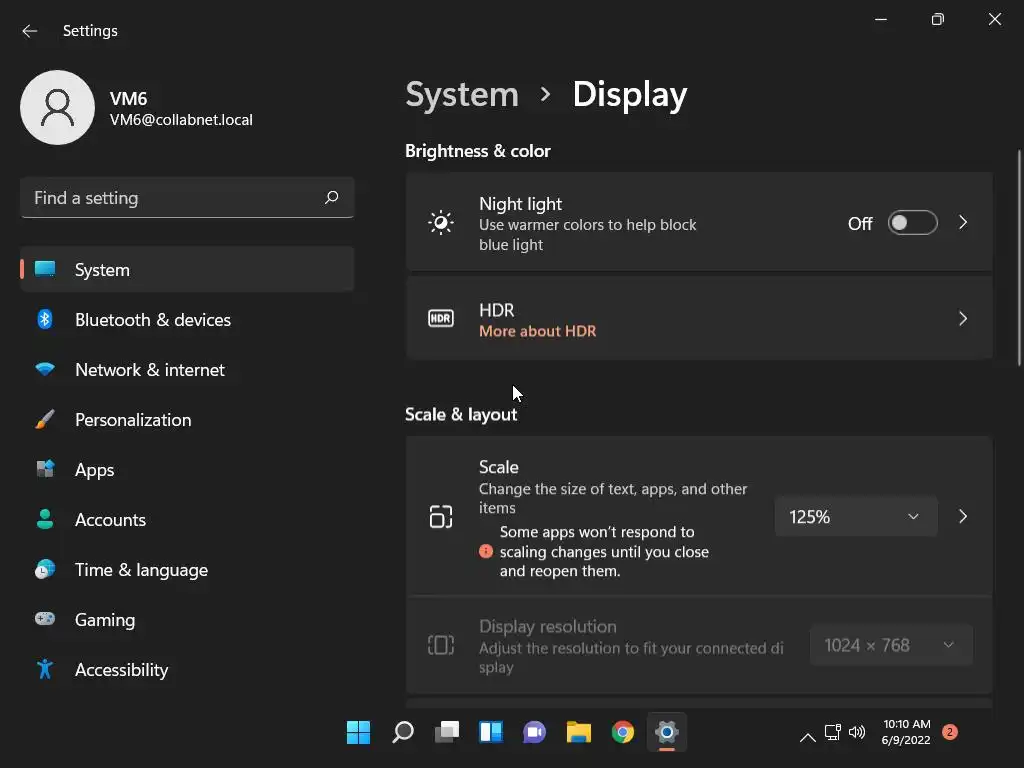This screenshot has width=1024, height=768.
Task: Select System in the sidebar
Action: click(187, 269)
